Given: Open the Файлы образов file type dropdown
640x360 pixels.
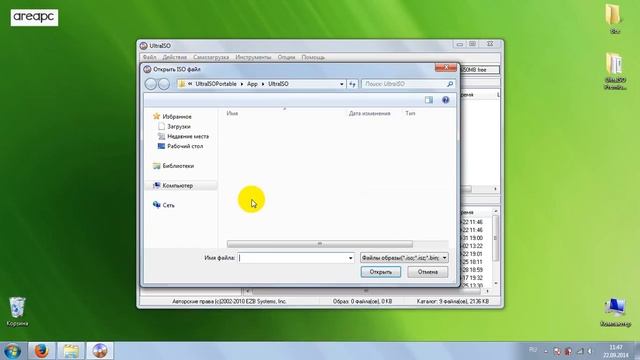Looking at the screenshot, I should pyautogui.click(x=404, y=258).
